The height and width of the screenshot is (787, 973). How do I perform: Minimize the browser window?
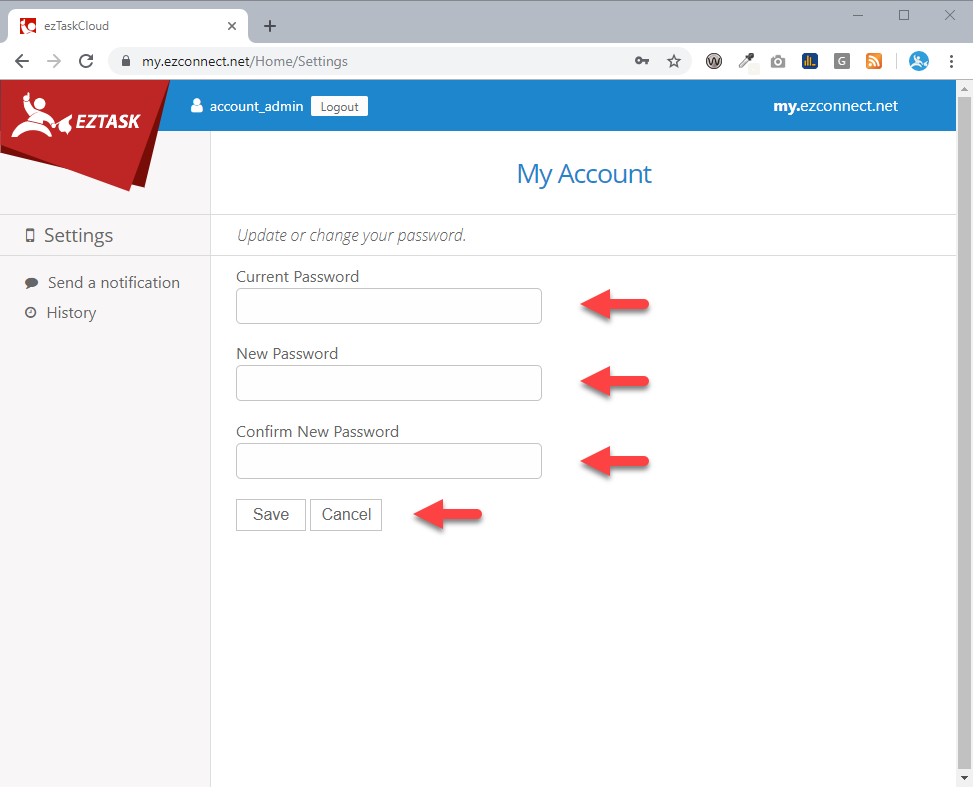tap(858, 15)
